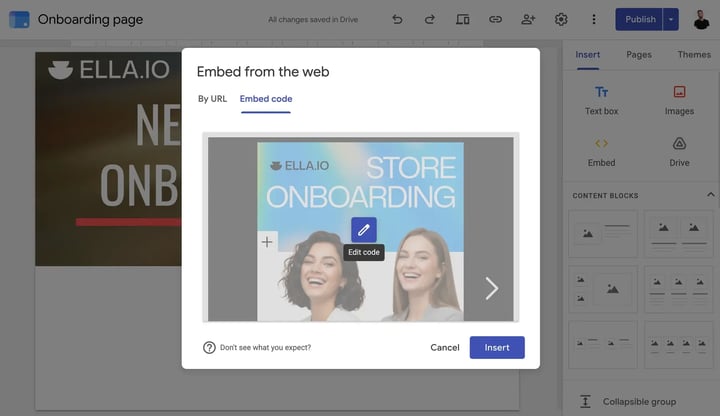Image resolution: width=720 pixels, height=416 pixels.
Task: Redo the last action
Action: [x=430, y=19]
